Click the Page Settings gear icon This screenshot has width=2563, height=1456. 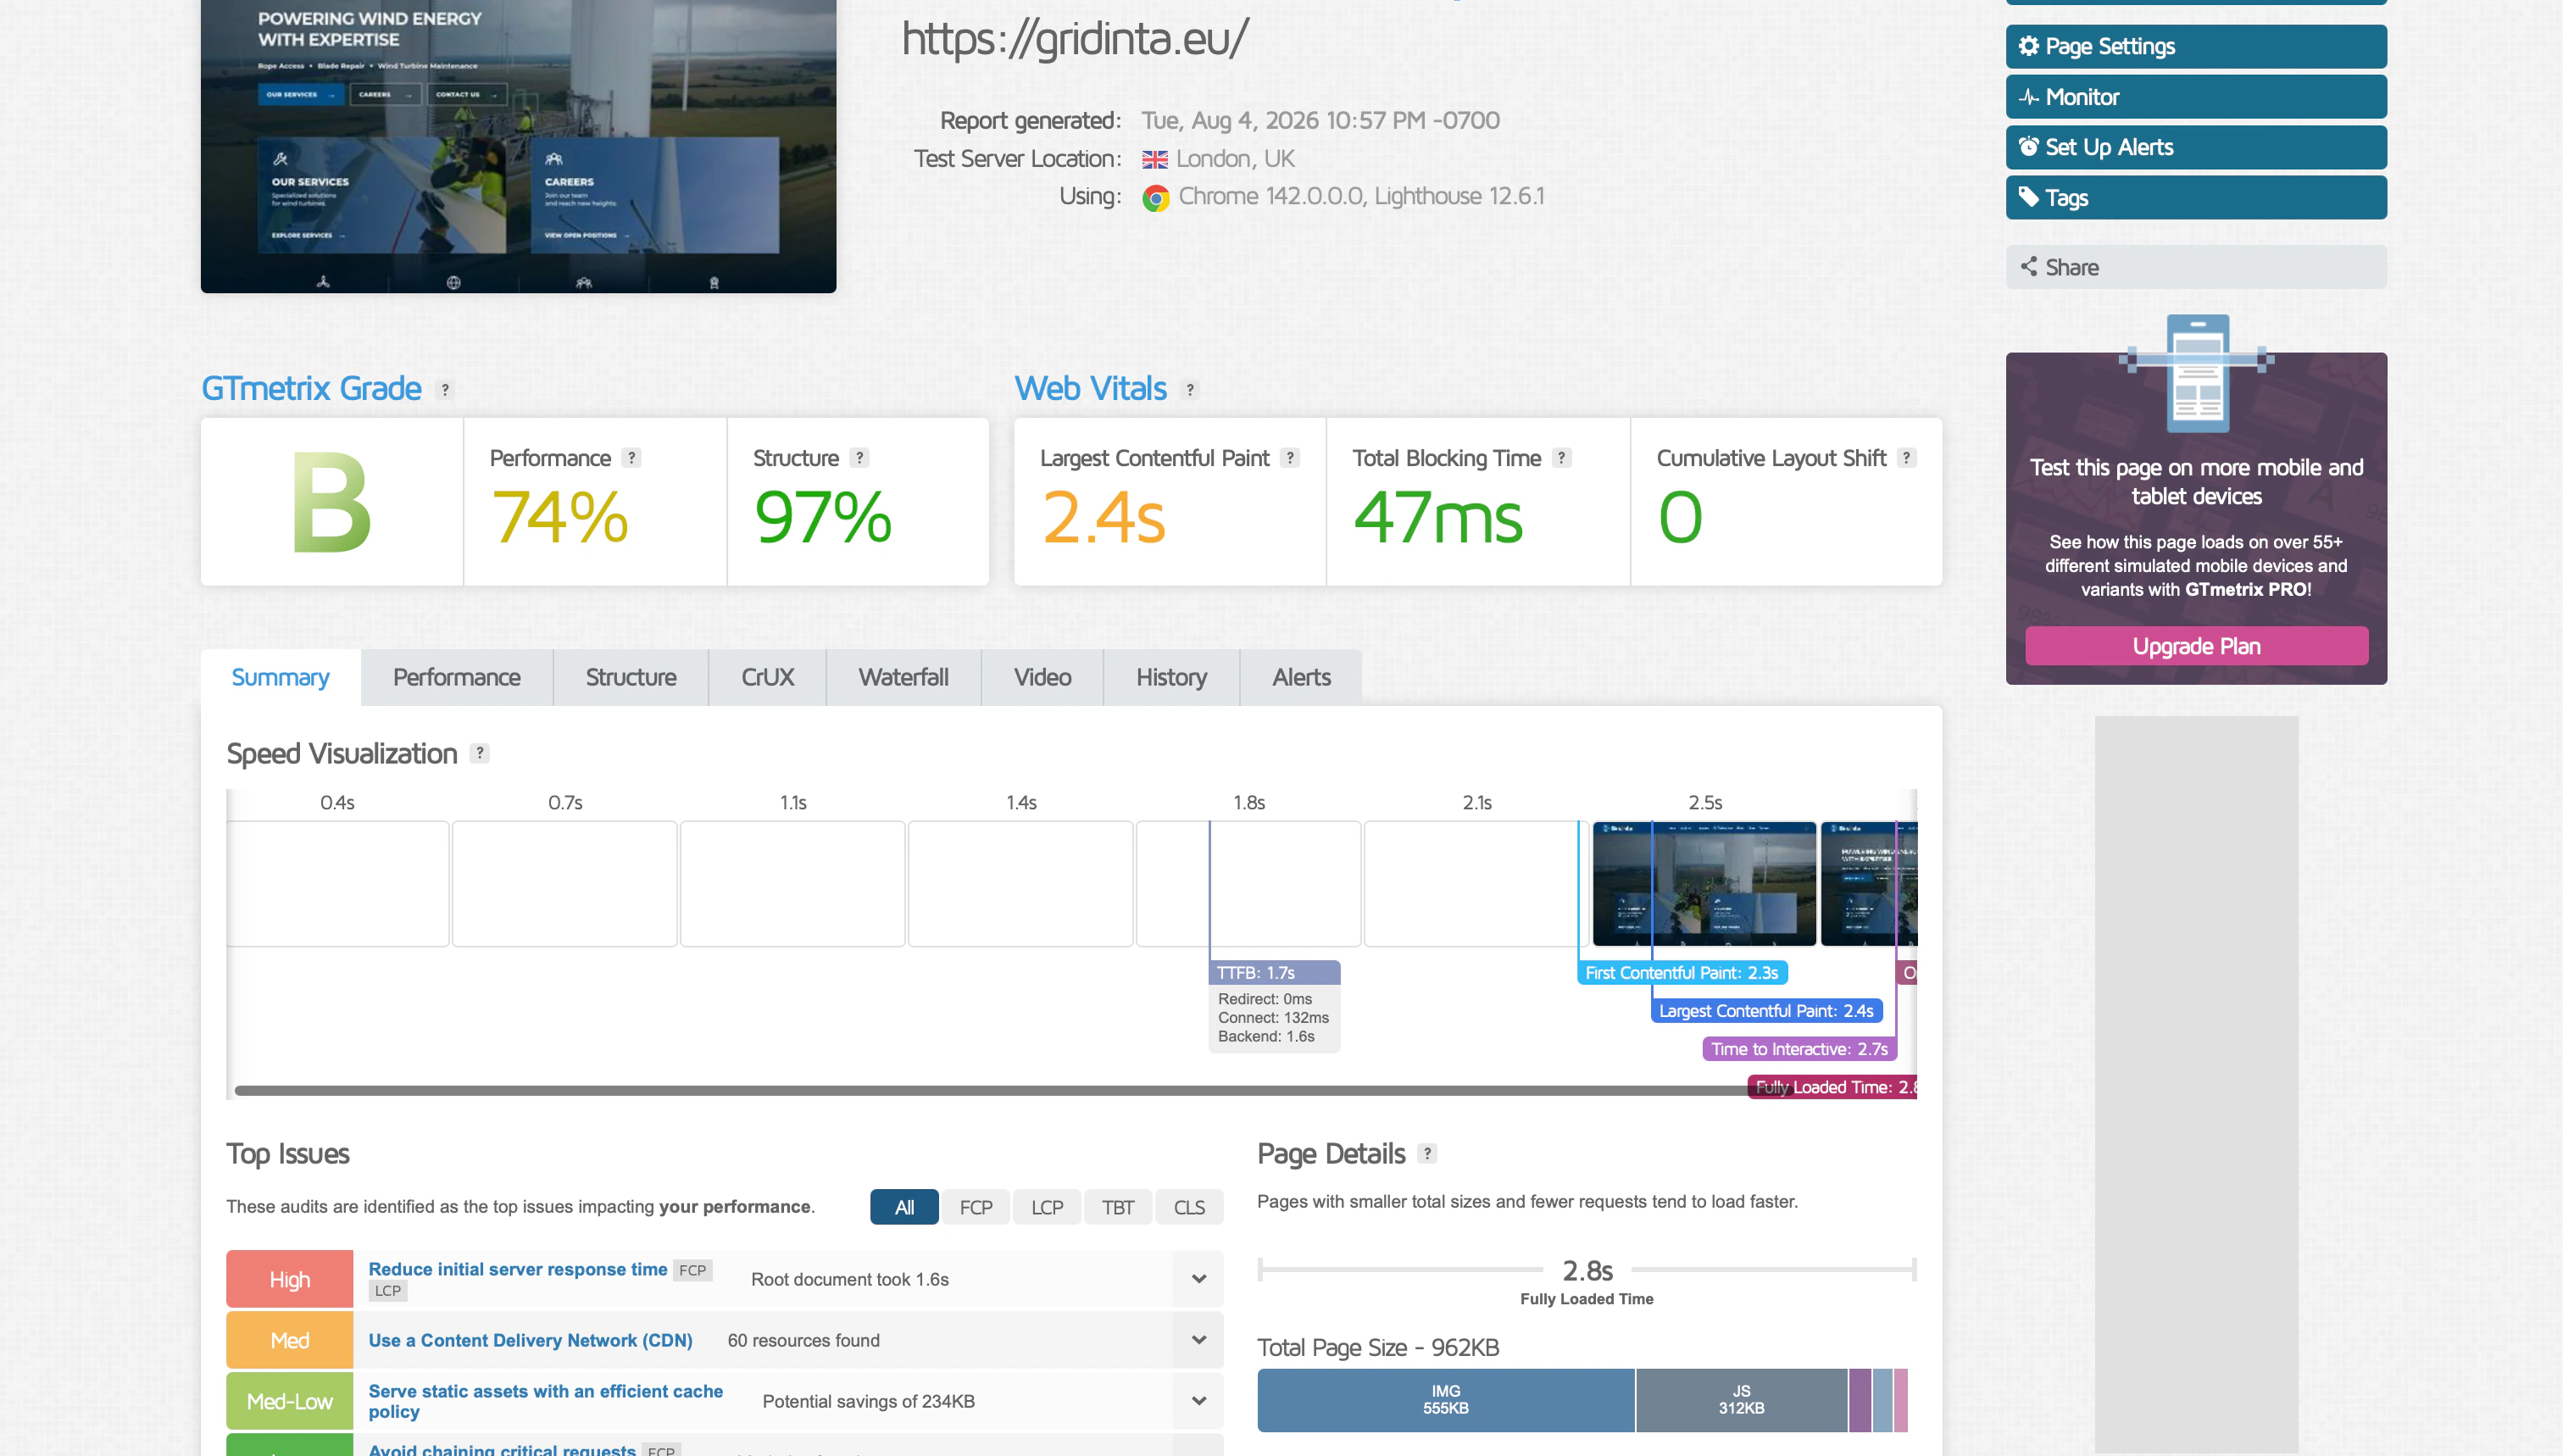2028,46
